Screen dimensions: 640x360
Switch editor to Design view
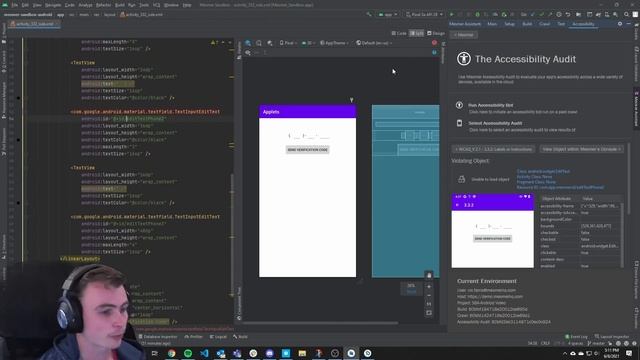(436, 33)
